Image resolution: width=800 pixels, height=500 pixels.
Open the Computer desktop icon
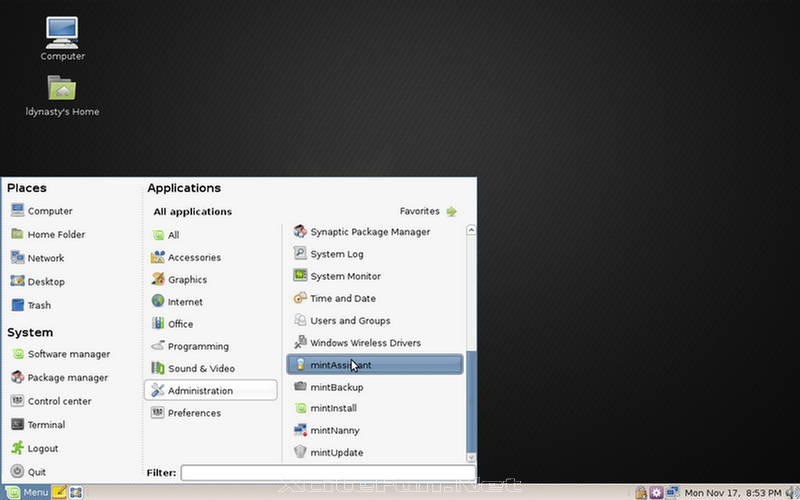[62, 38]
